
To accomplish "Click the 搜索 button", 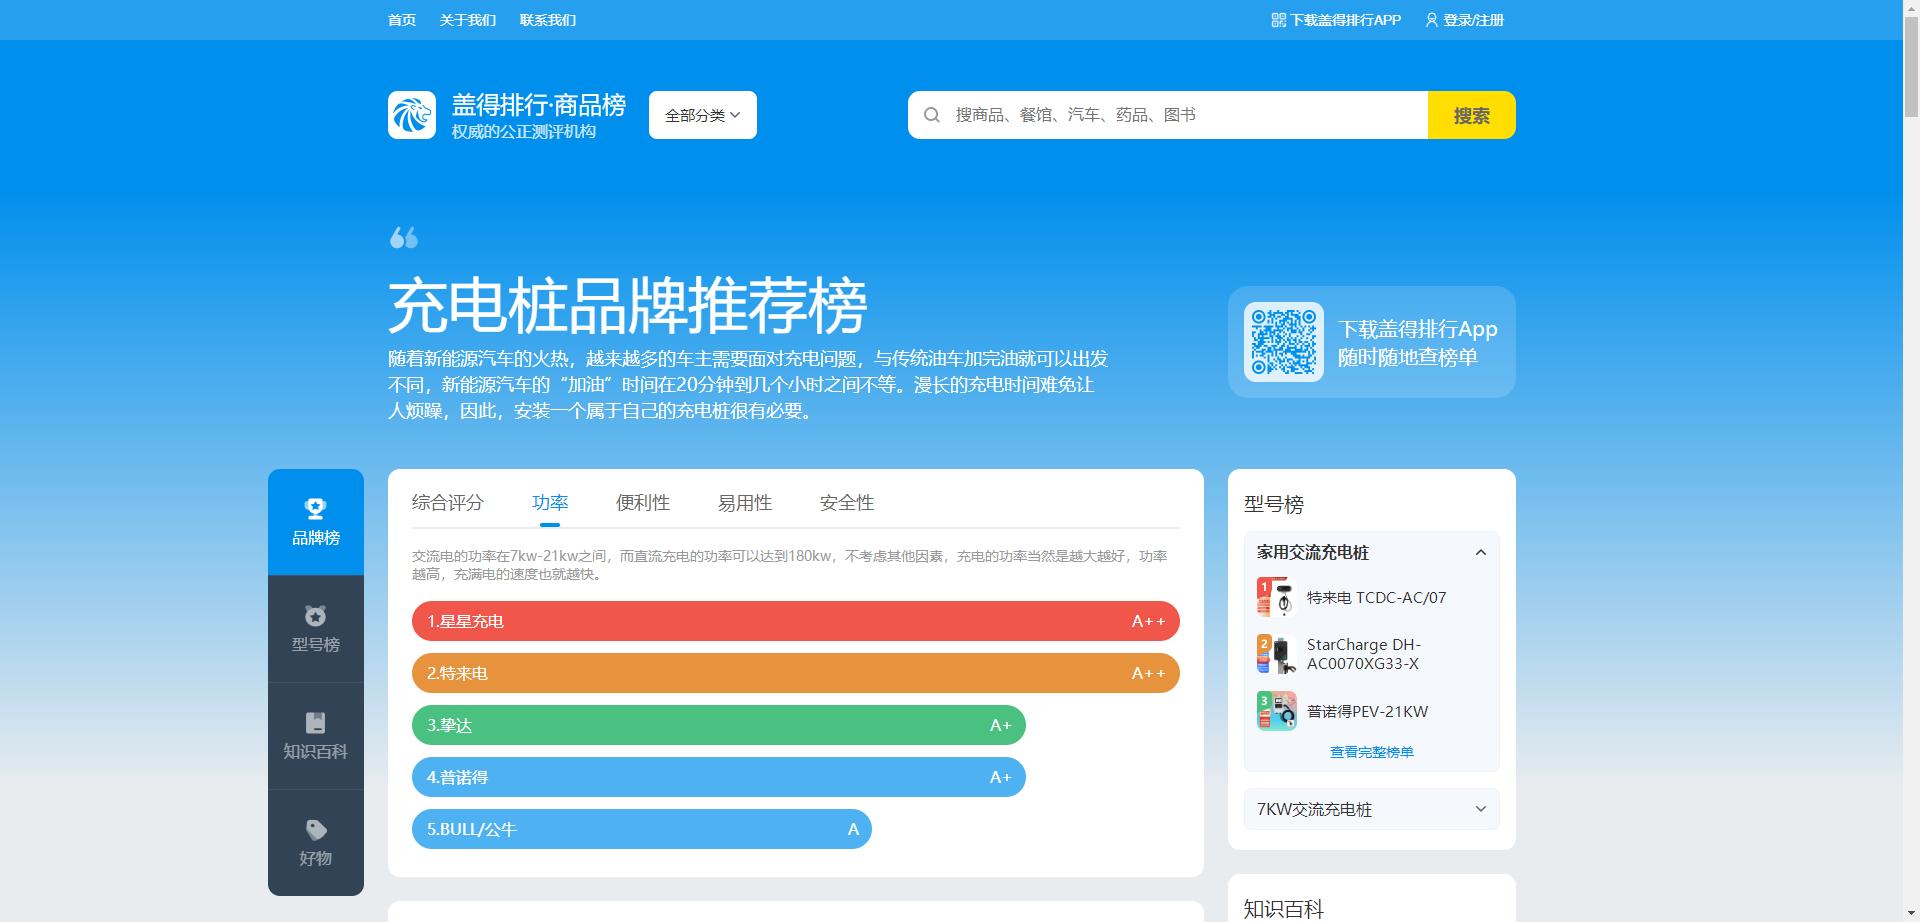I will tap(1471, 114).
